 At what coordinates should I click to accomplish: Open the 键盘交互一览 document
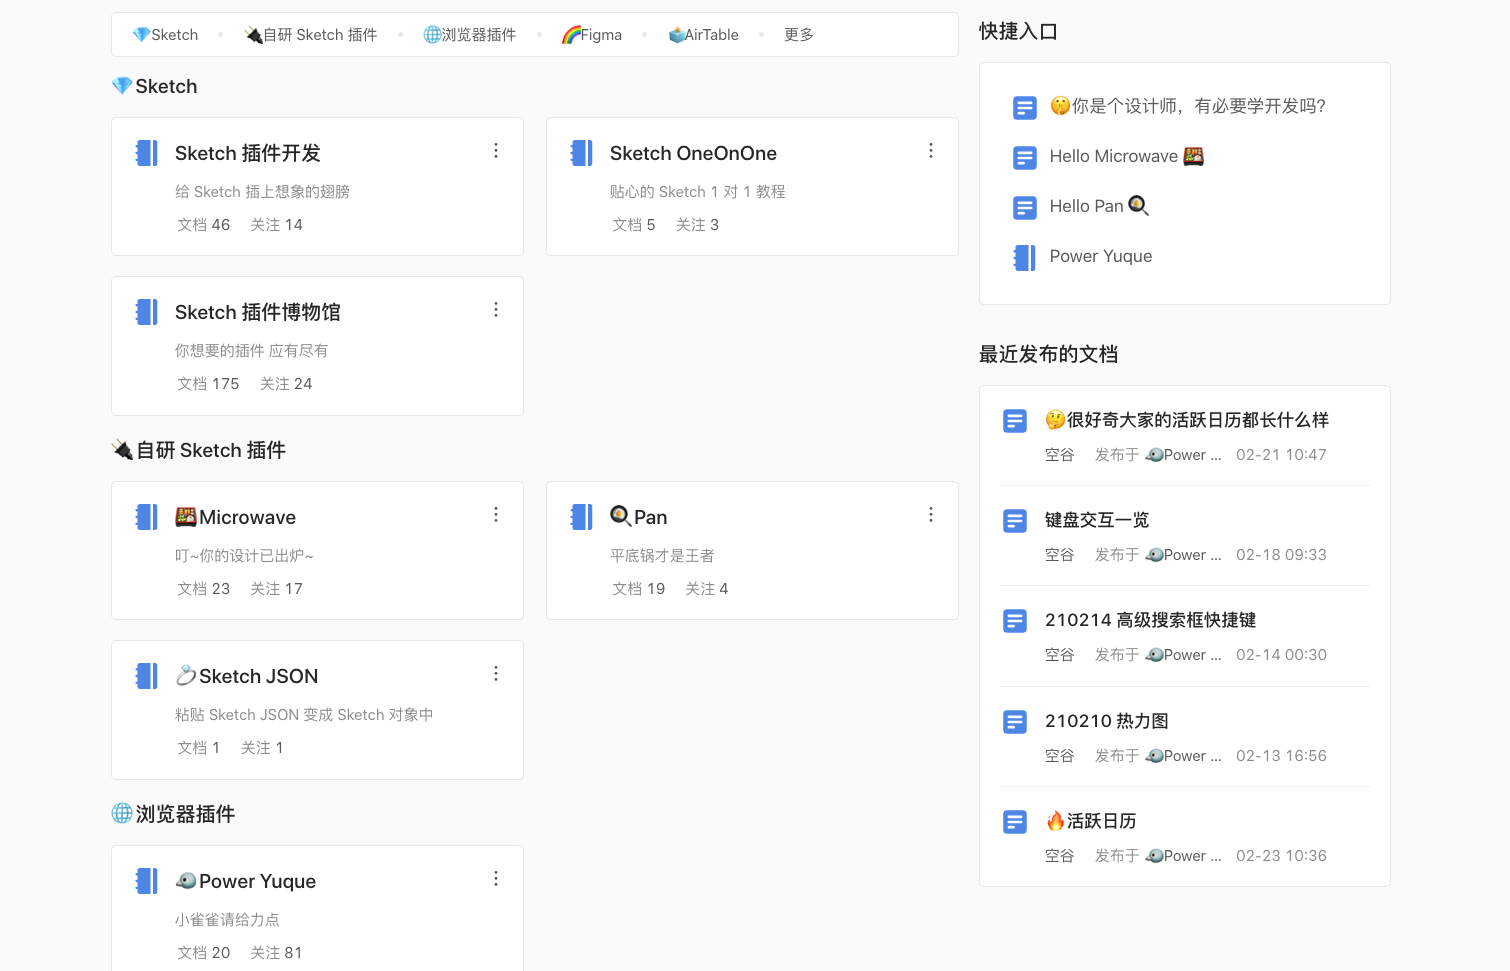coord(1097,520)
